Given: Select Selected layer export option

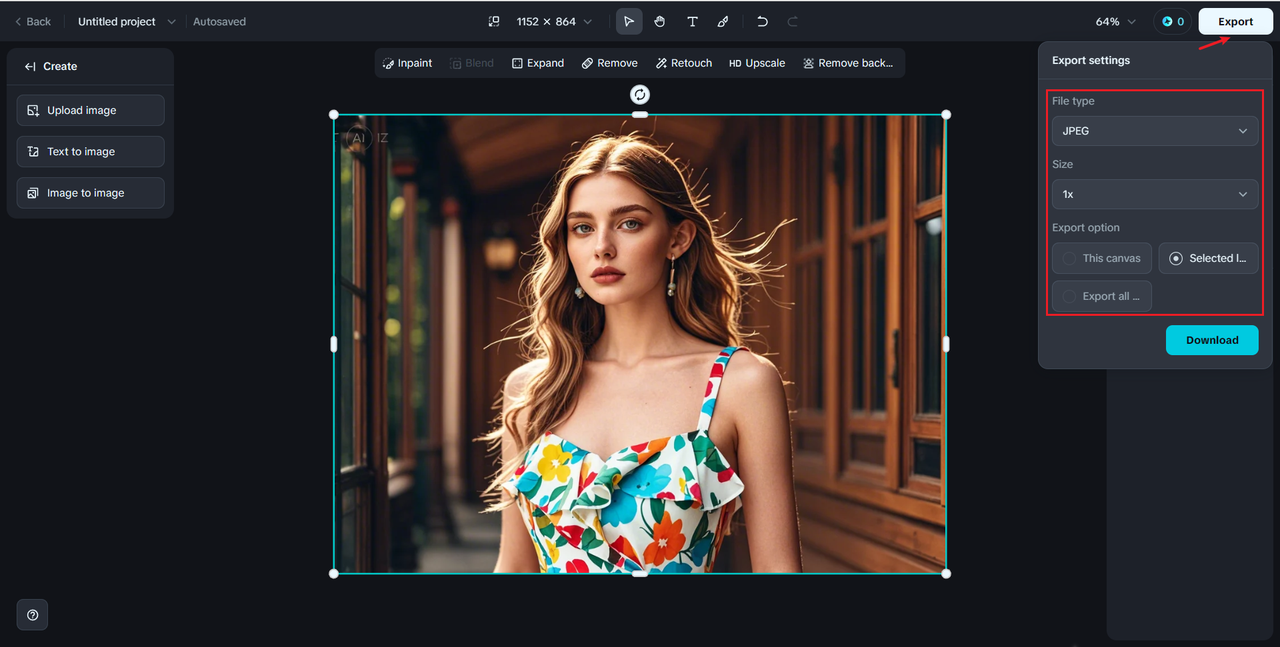Looking at the screenshot, I should click(1209, 258).
